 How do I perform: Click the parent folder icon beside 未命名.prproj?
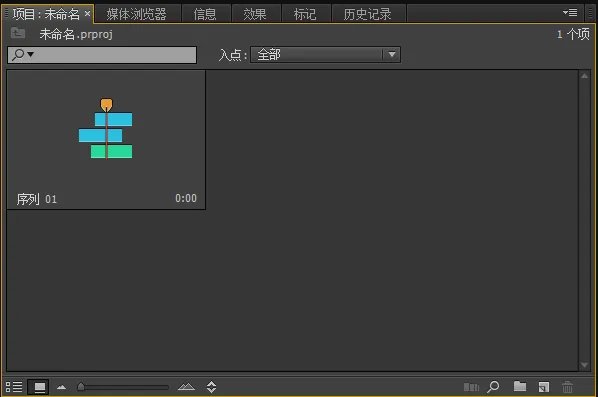point(18,34)
